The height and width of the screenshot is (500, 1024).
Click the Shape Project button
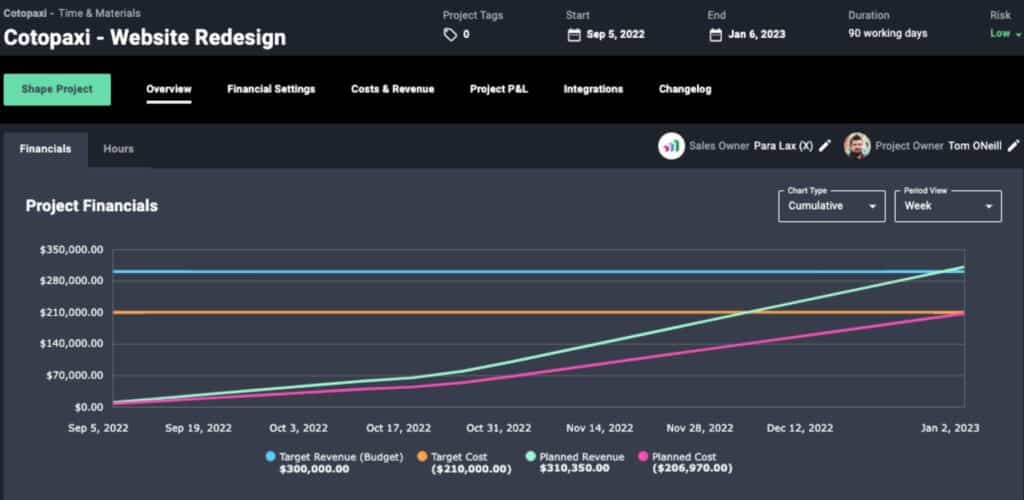coord(57,89)
